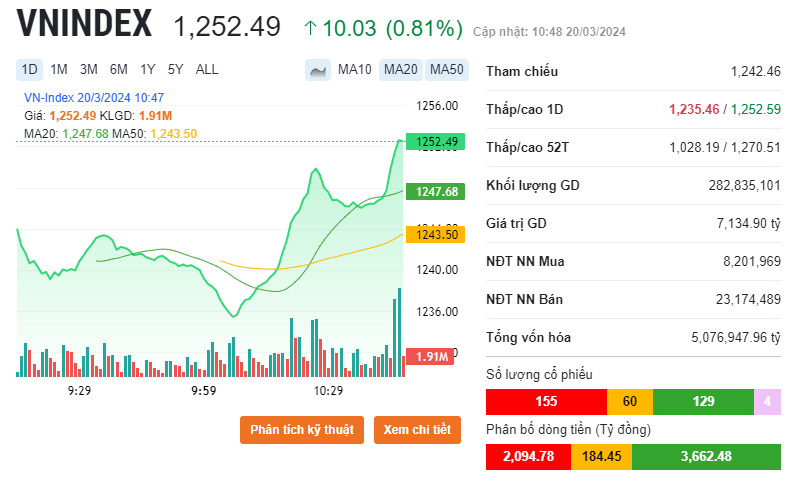Screen dimensions: 798x481
Task: Switch to the 1Y time range
Action: [148, 70]
